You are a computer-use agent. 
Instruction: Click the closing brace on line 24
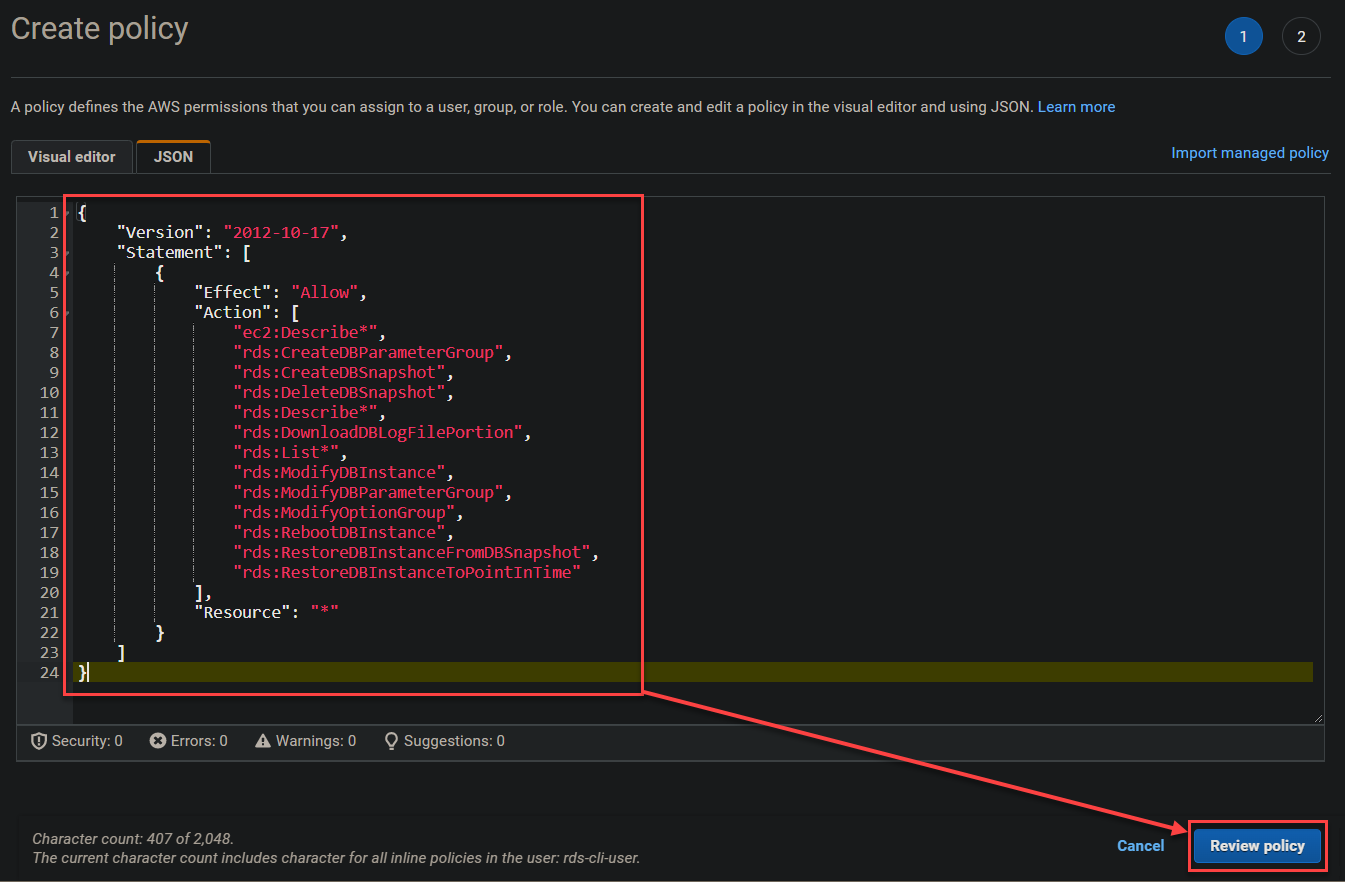83,673
